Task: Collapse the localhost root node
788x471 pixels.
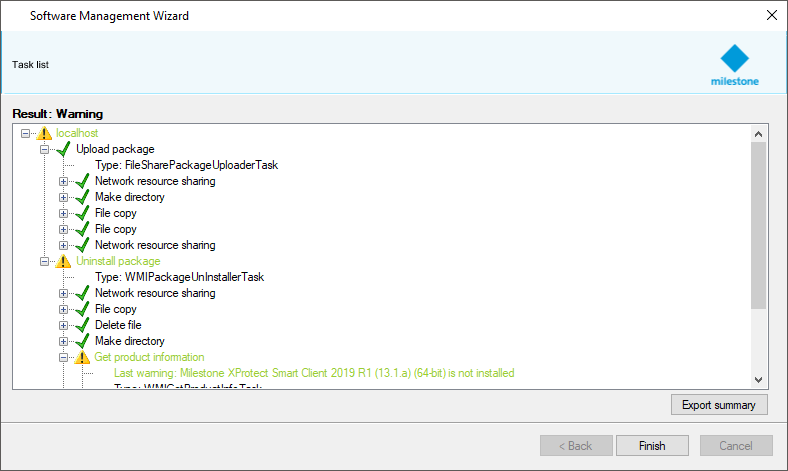Action: (26, 133)
